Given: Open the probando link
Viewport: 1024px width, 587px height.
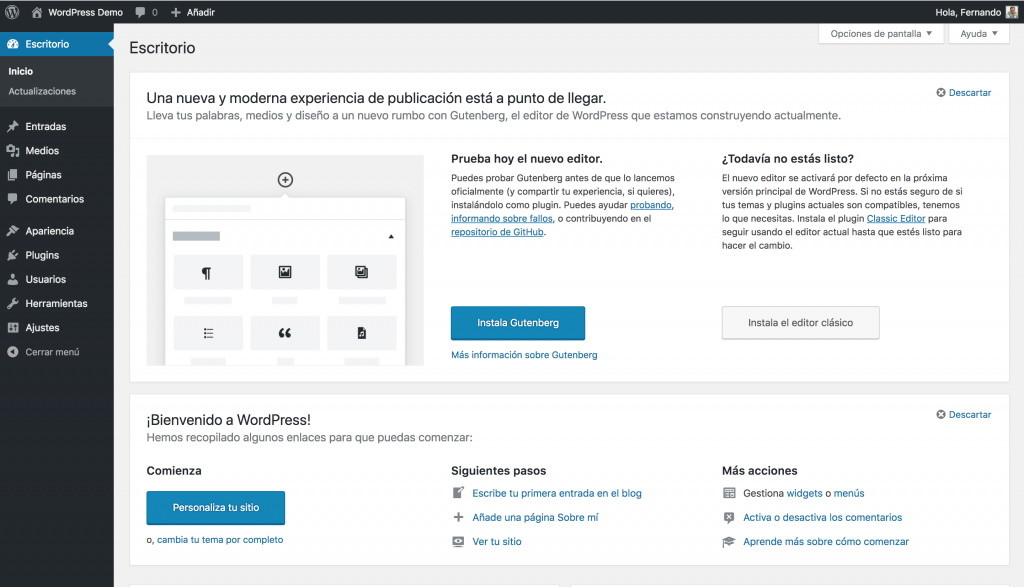Looking at the screenshot, I should 650,205.
